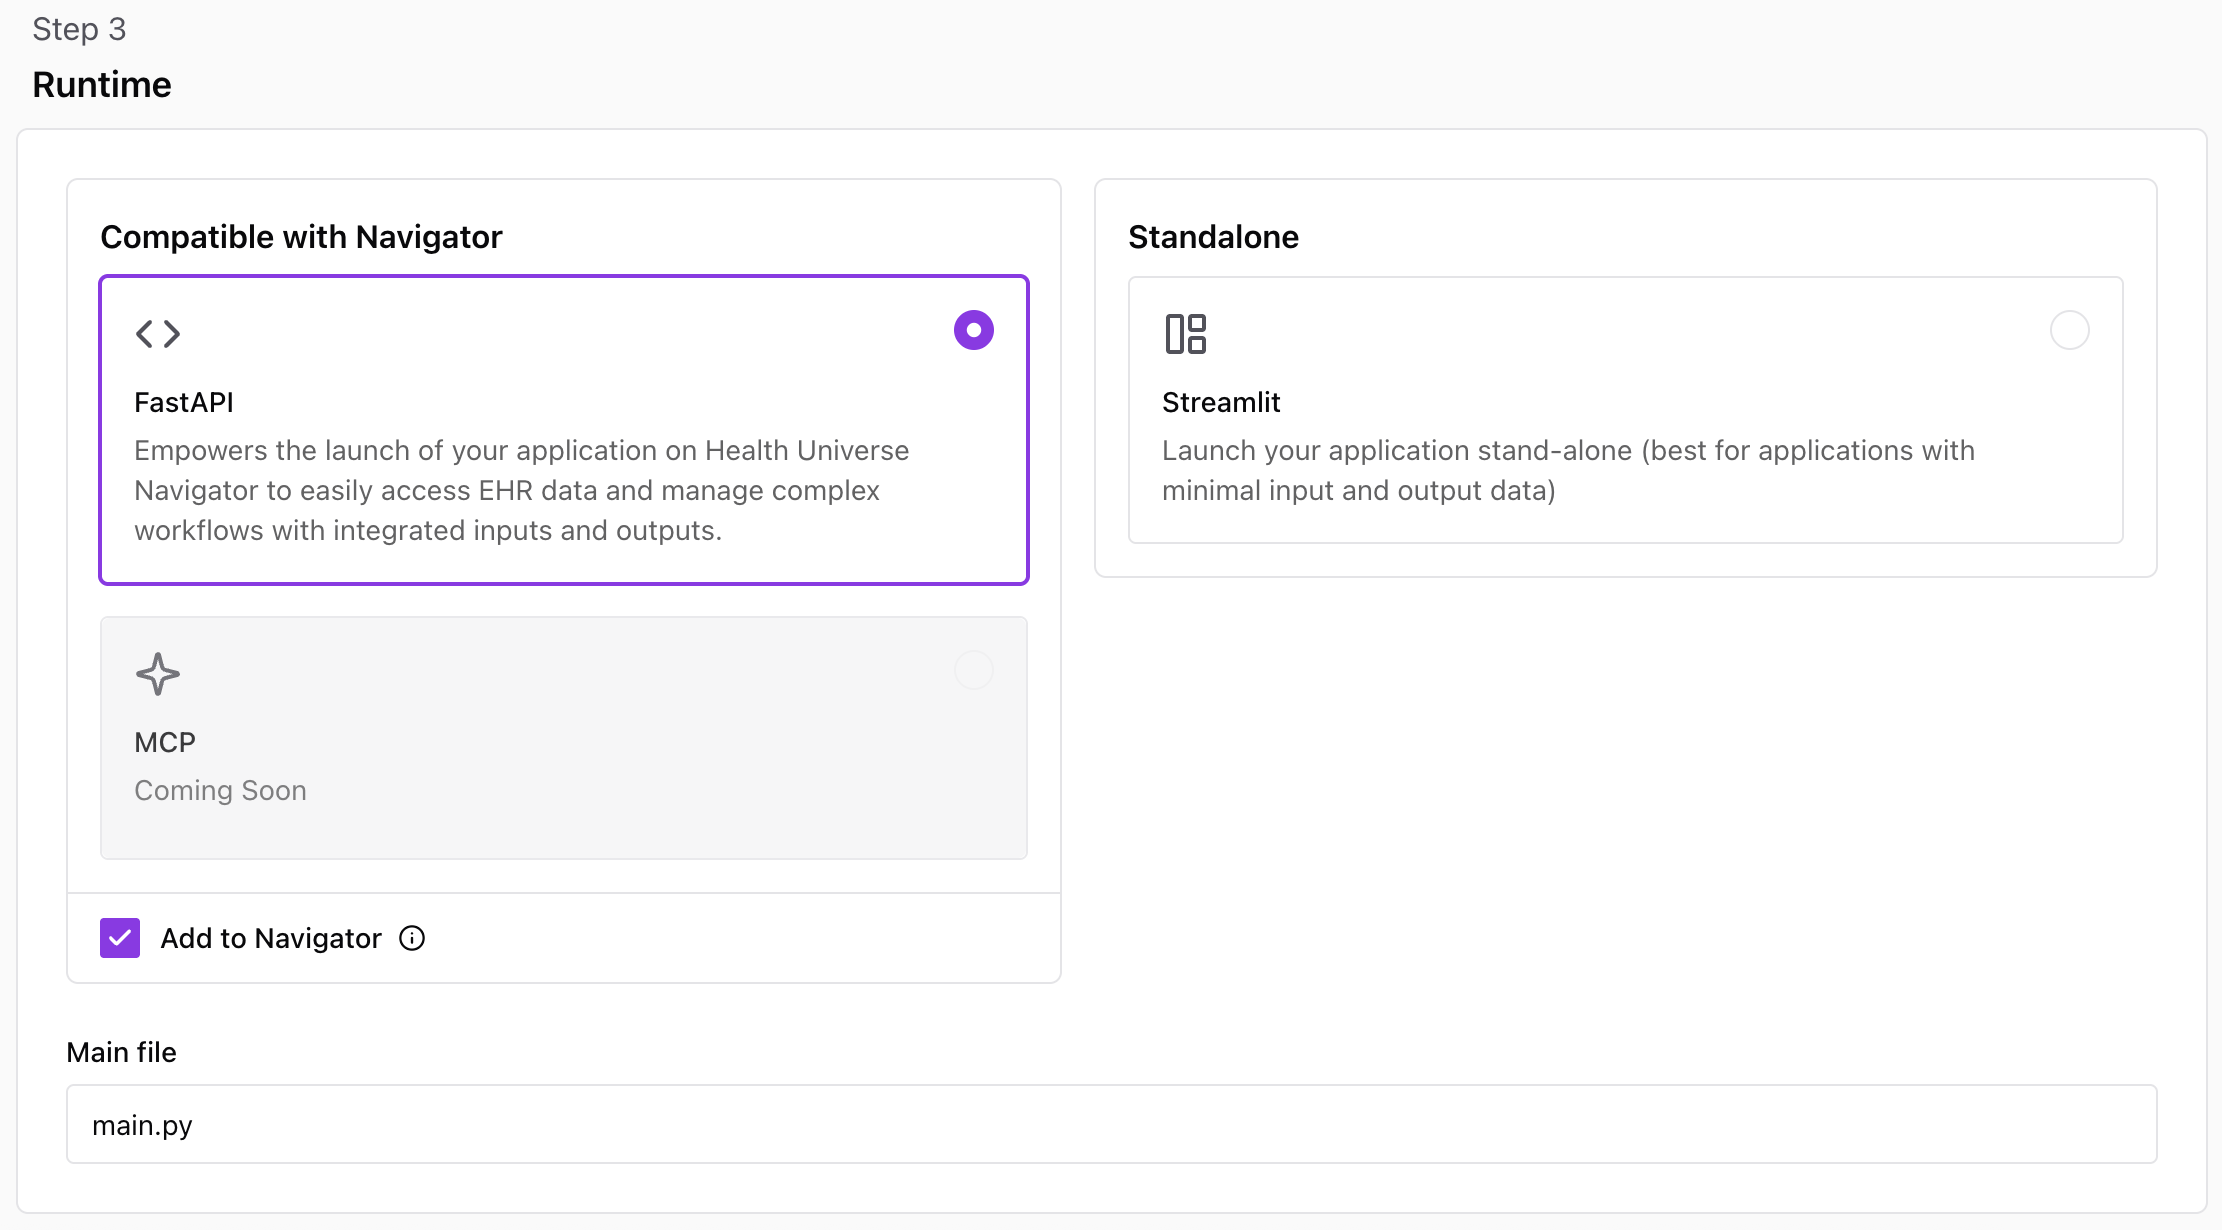Screen dimensions: 2222x1230
Task: Uncheck the Add to Navigator checkbox
Action: click(120, 938)
